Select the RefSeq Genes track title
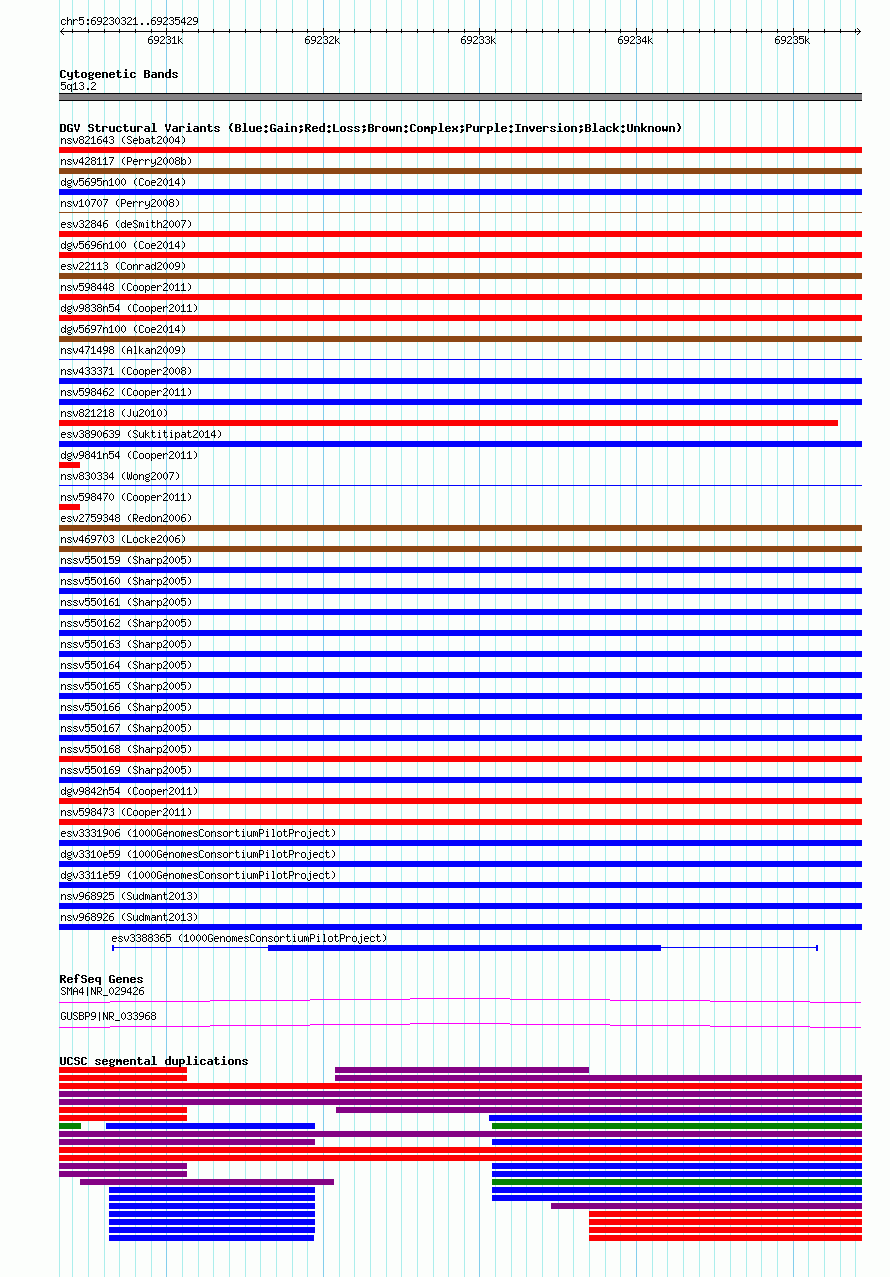This screenshot has width=890, height=1277. tap(101, 979)
